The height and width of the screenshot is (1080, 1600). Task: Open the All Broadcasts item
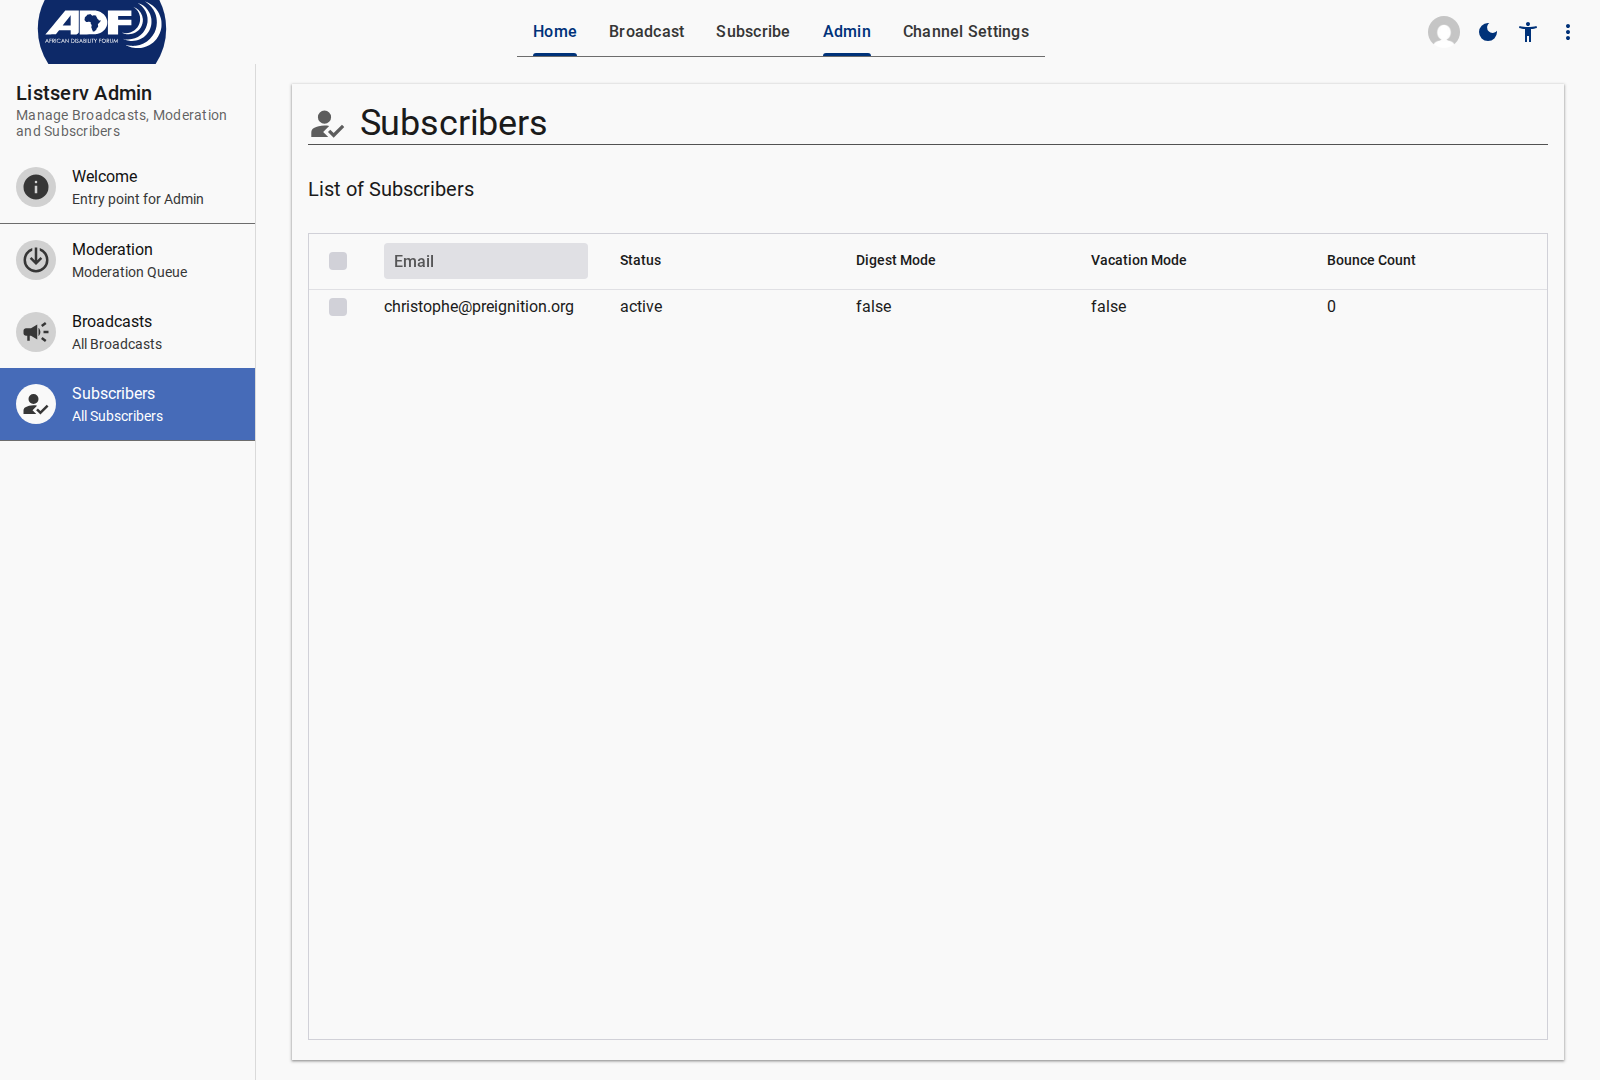[x=128, y=332]
